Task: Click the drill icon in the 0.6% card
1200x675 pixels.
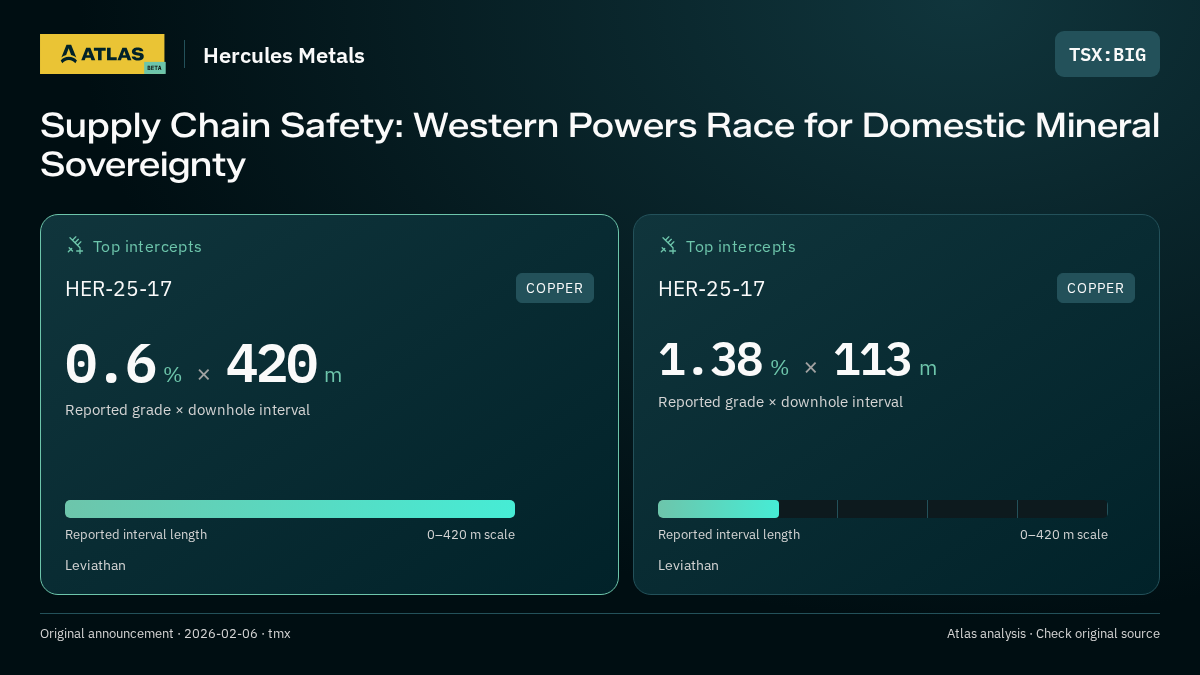Action: click(75, 245)
